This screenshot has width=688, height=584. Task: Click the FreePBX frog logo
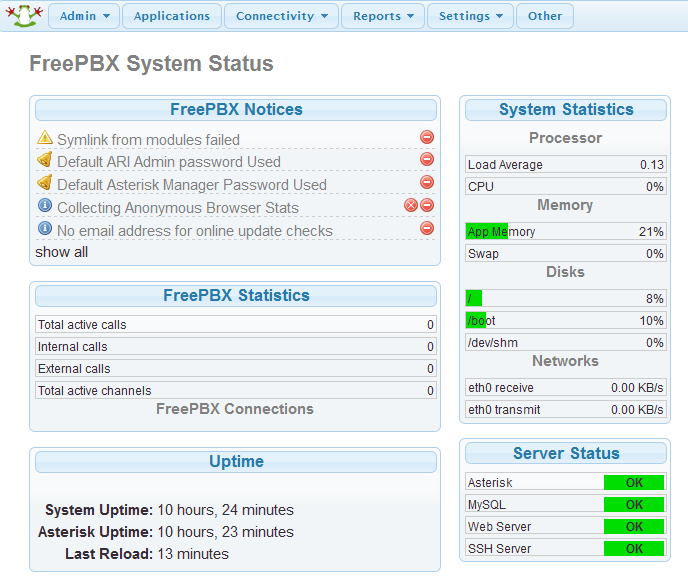point(24,16)
